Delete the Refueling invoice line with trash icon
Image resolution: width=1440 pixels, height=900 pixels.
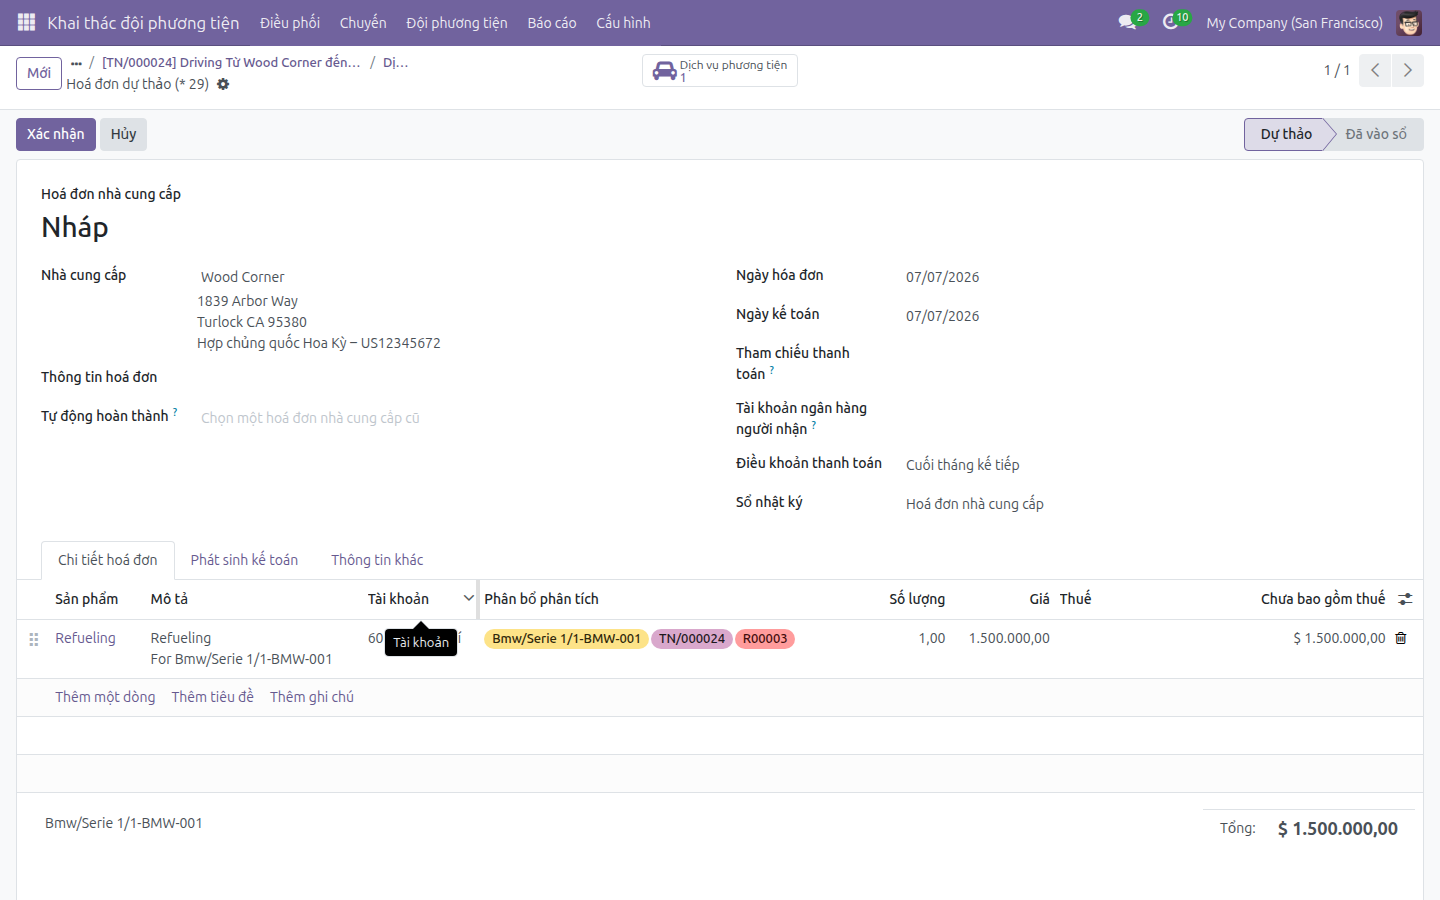point(1401,638)
